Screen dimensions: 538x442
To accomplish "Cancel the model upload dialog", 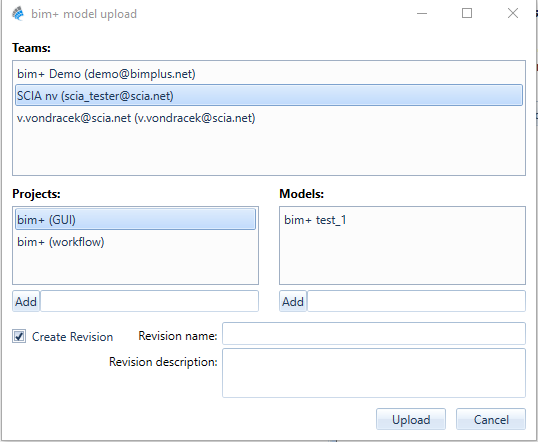I will 491,419.
